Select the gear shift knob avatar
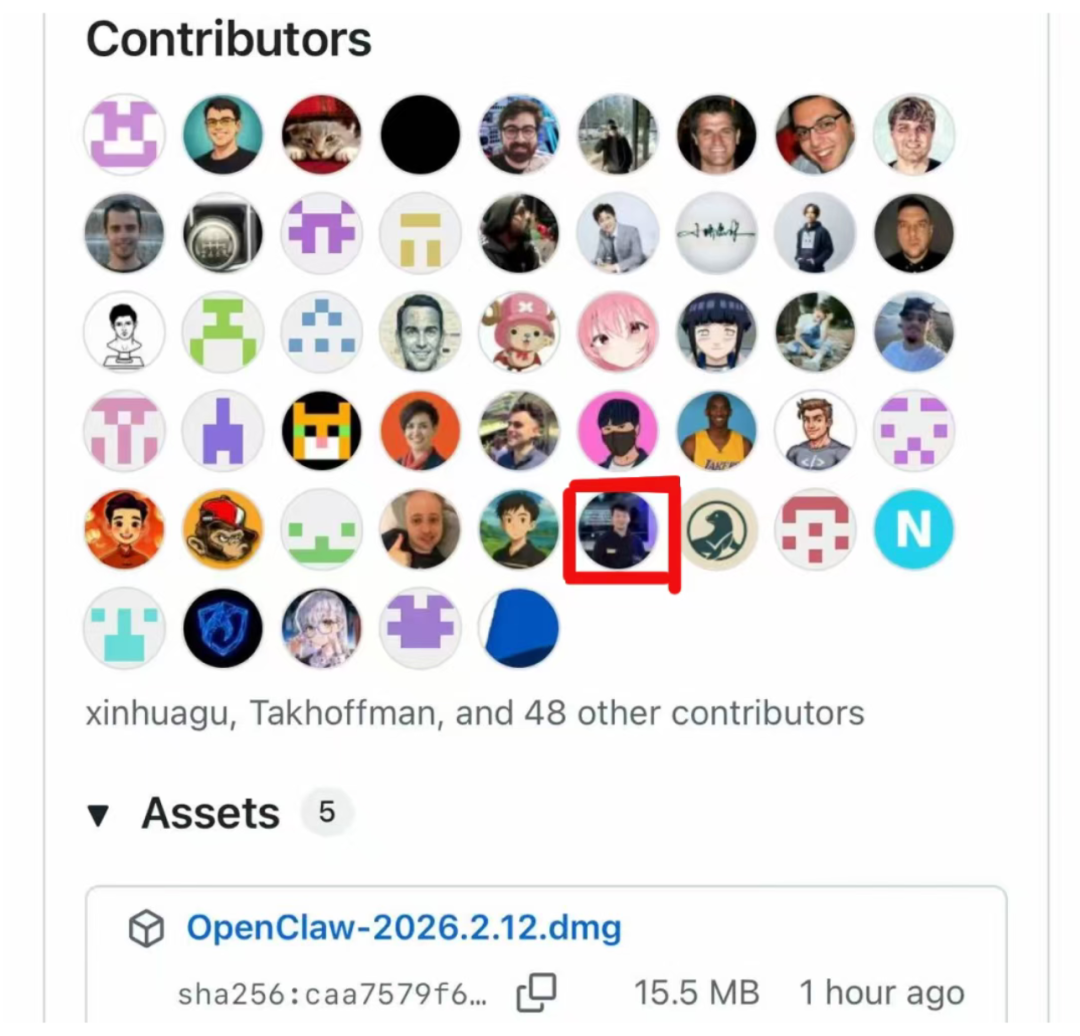 click(223, 233)
